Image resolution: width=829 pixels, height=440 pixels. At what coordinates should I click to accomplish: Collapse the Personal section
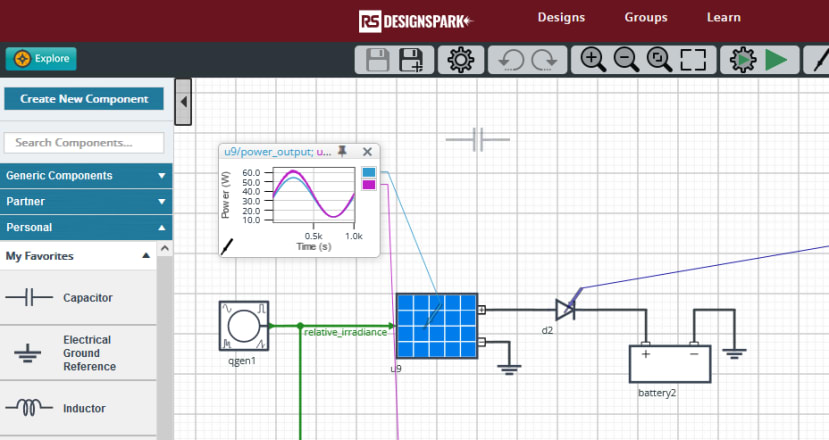(86, 227)
